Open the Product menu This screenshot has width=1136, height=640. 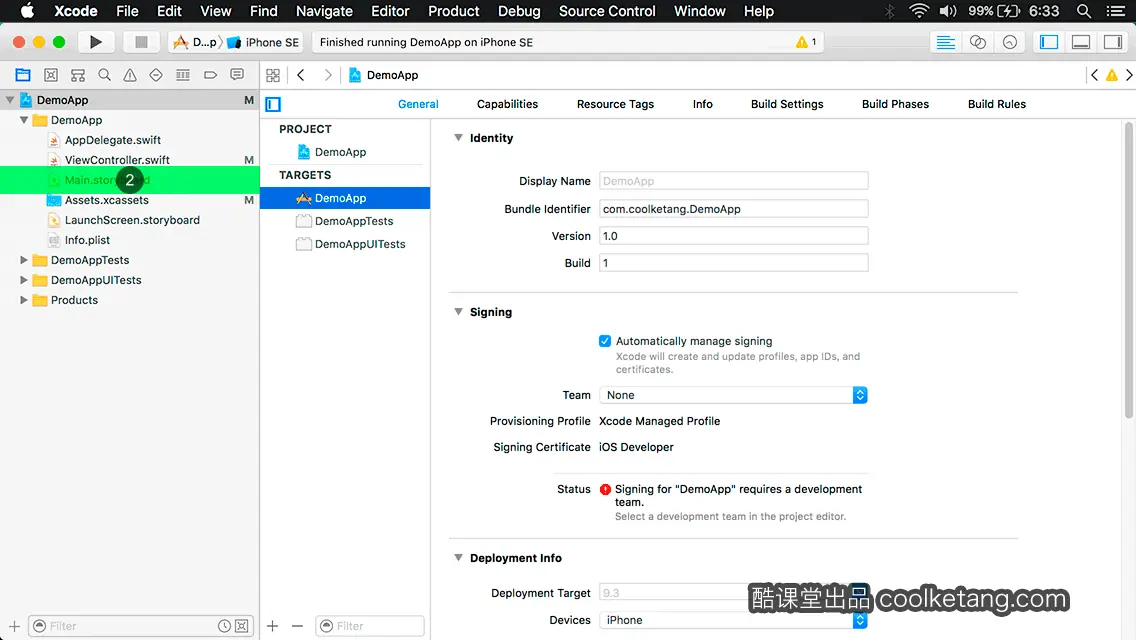(454, 11)
